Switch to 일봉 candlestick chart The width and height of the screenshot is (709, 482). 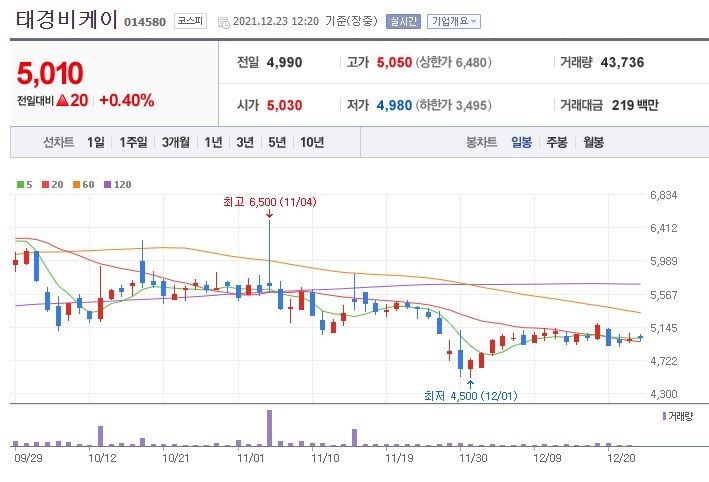click(x=521, y=142)
